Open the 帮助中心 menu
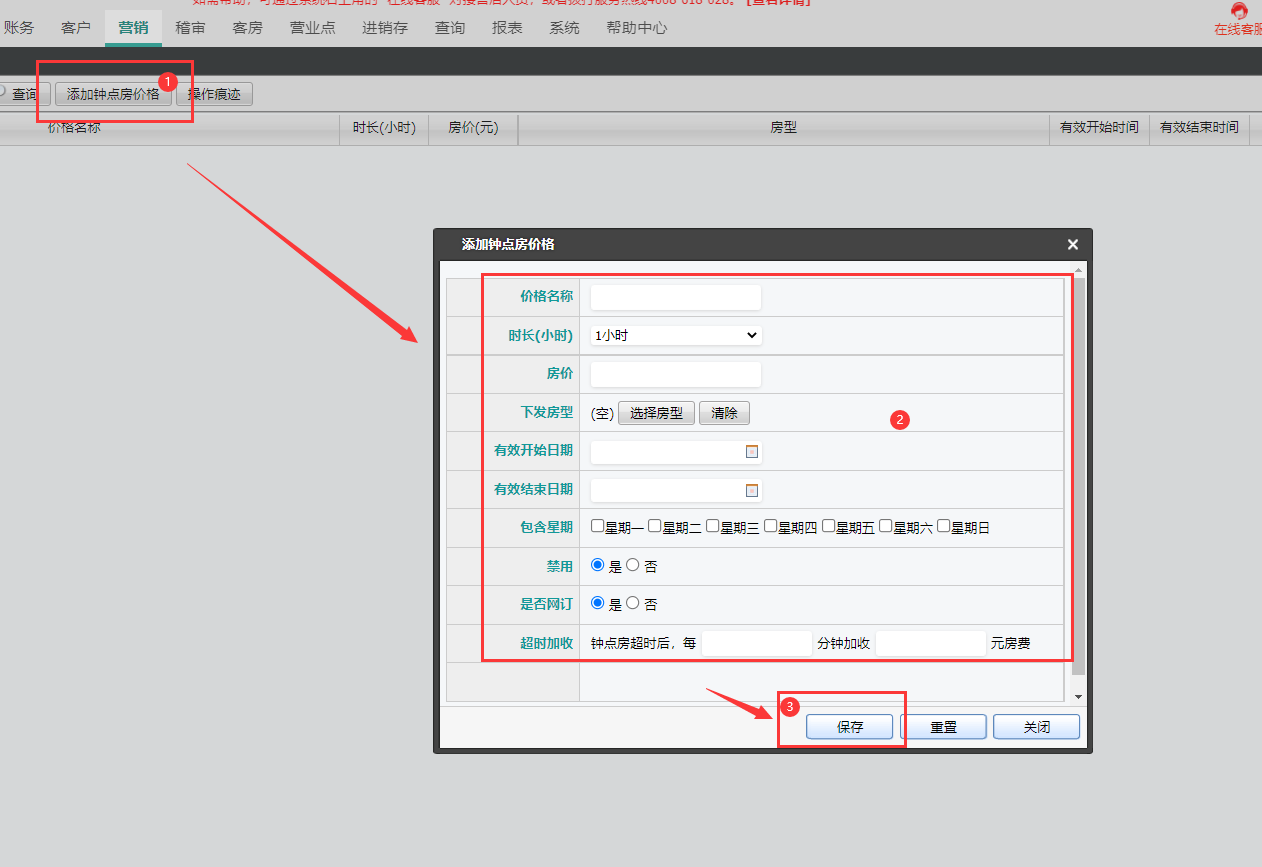Viewport: 1262px width, 867px height. pos(637,28)
